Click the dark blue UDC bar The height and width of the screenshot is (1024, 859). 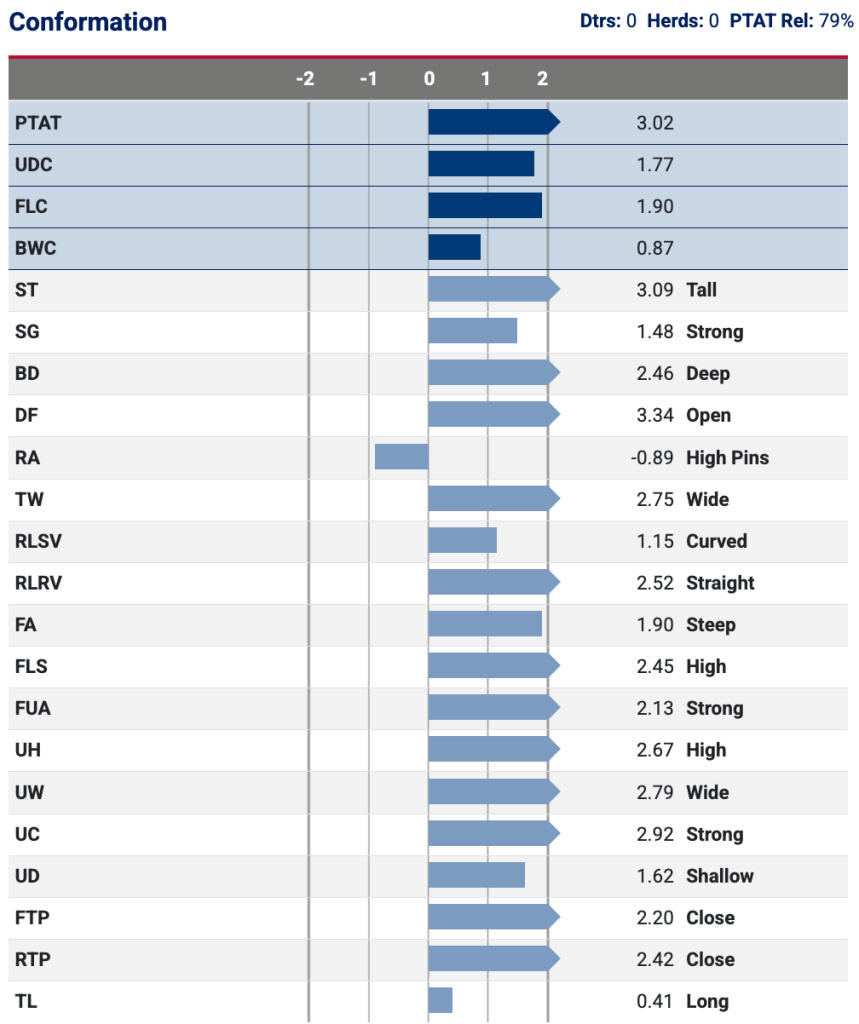tap(481, 165)
